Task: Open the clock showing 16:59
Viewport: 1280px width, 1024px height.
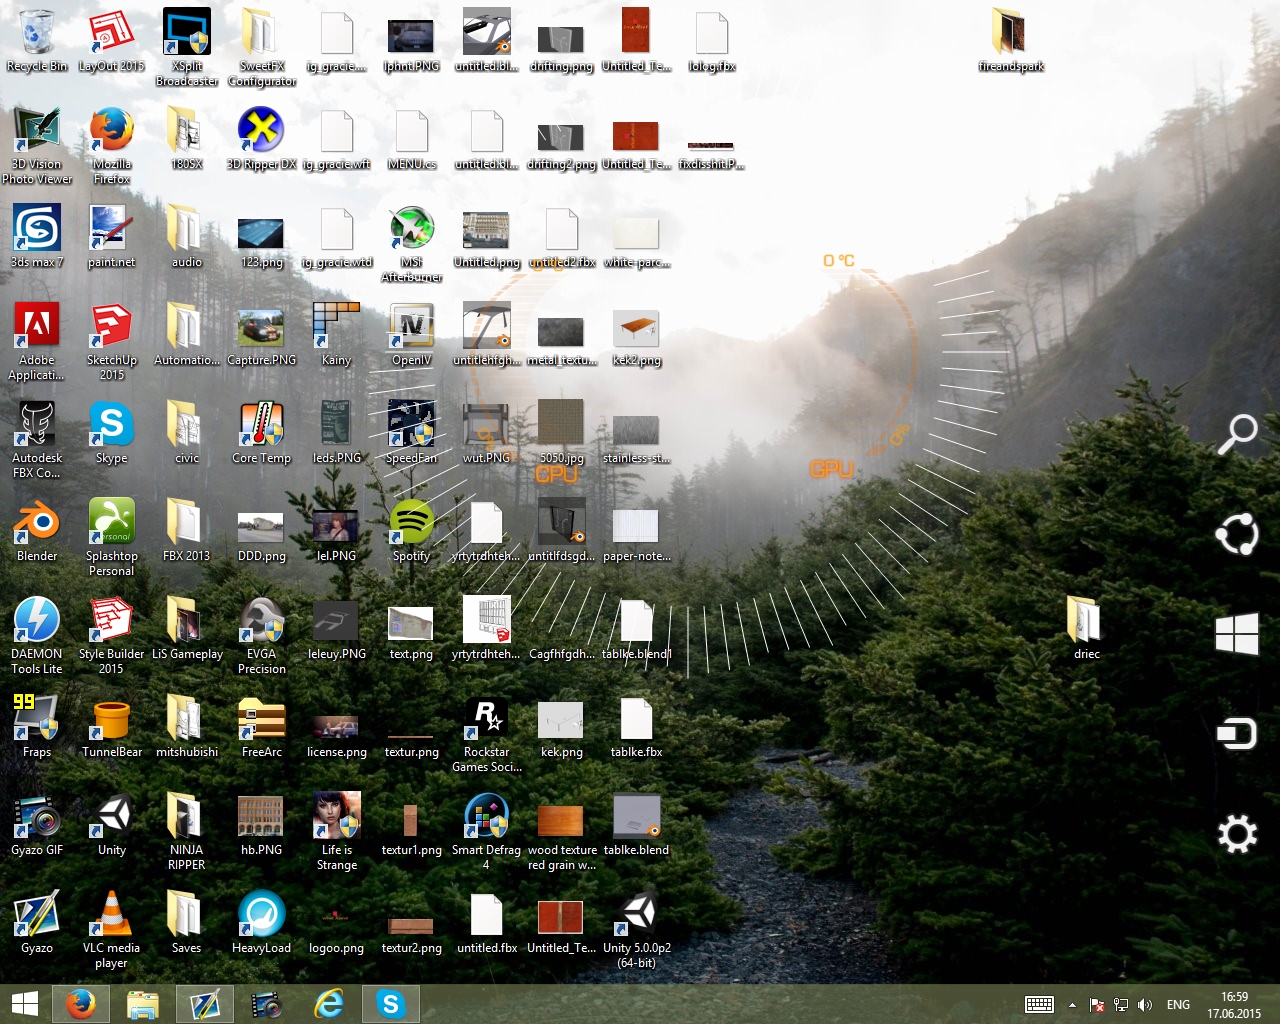Action: tap(1234, 1005)
